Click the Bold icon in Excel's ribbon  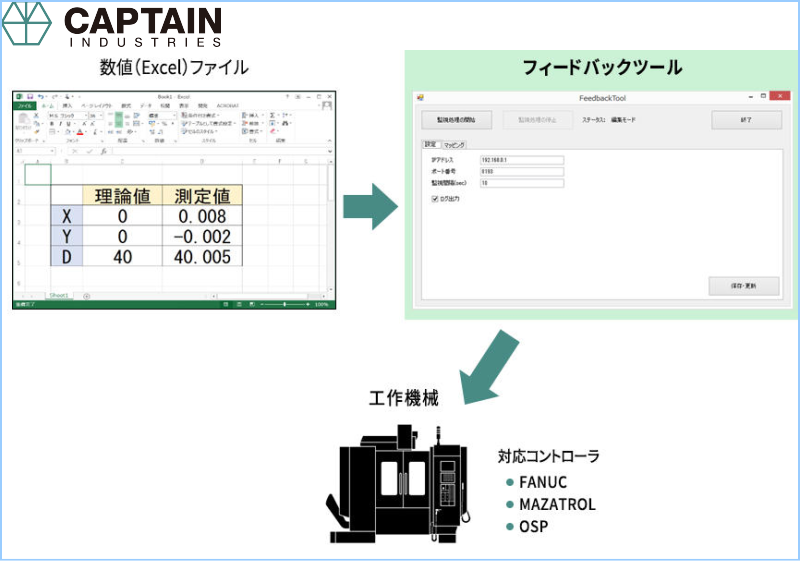click(x=52, y=123)
